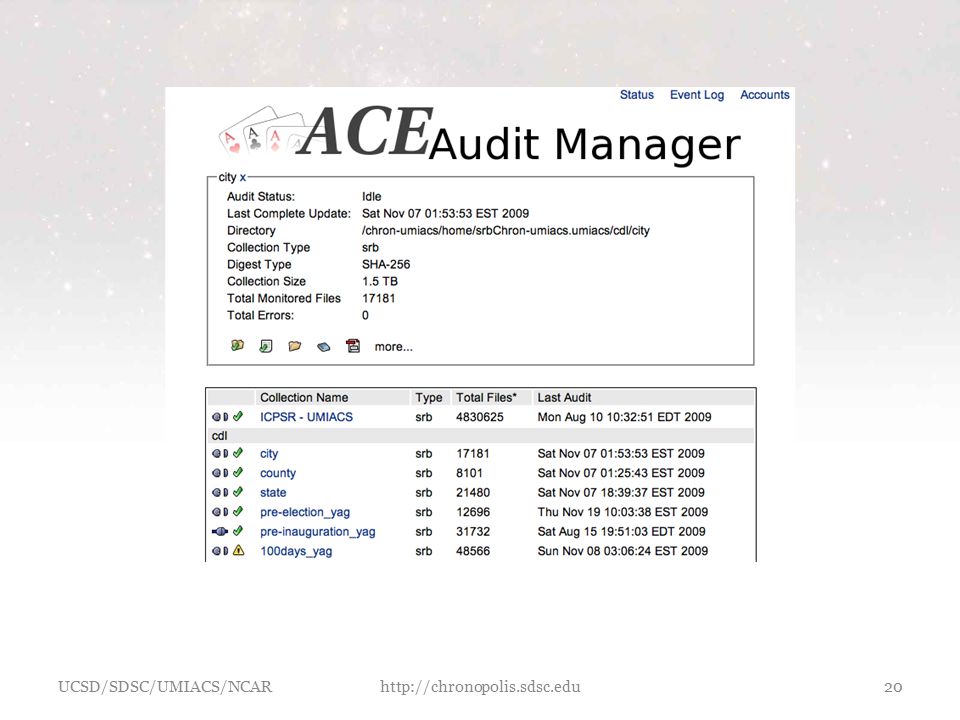This screenshot has height=720, width=960.
Task: Click the 'more...' link in city panel
Action: coord(394,347)
